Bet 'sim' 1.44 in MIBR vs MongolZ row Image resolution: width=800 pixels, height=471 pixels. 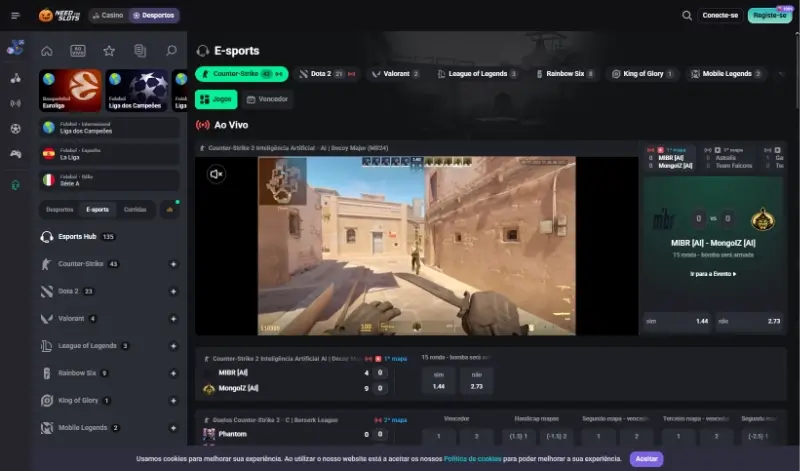point(439,381)
